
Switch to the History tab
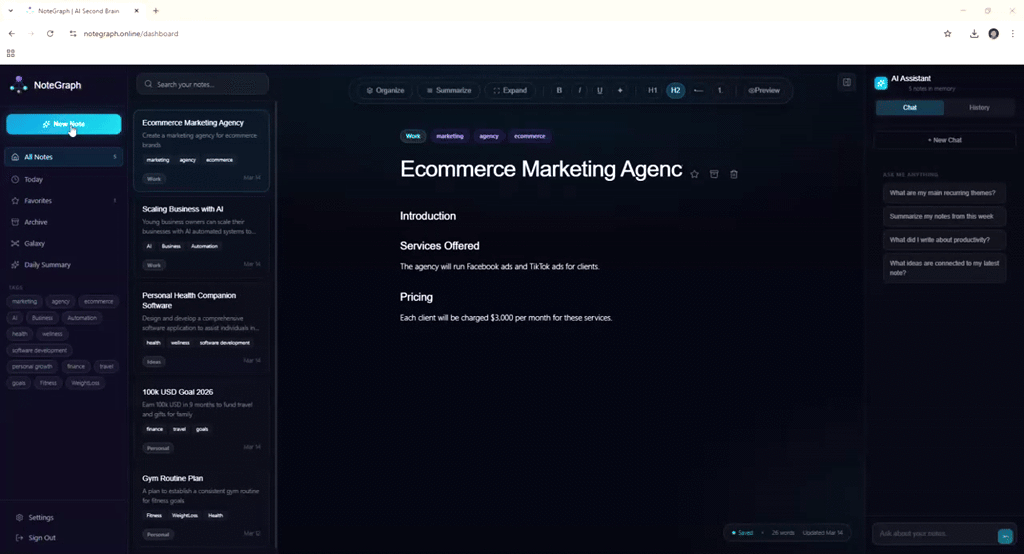coord(979,107)
